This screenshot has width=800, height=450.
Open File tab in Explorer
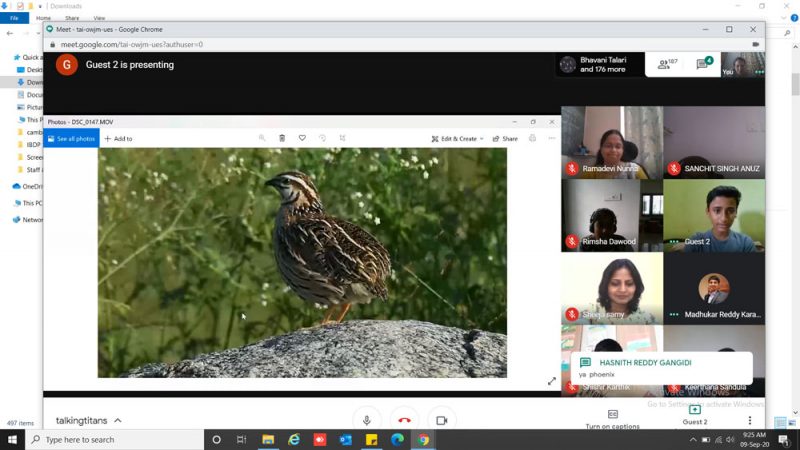click(x=14, y=18)
